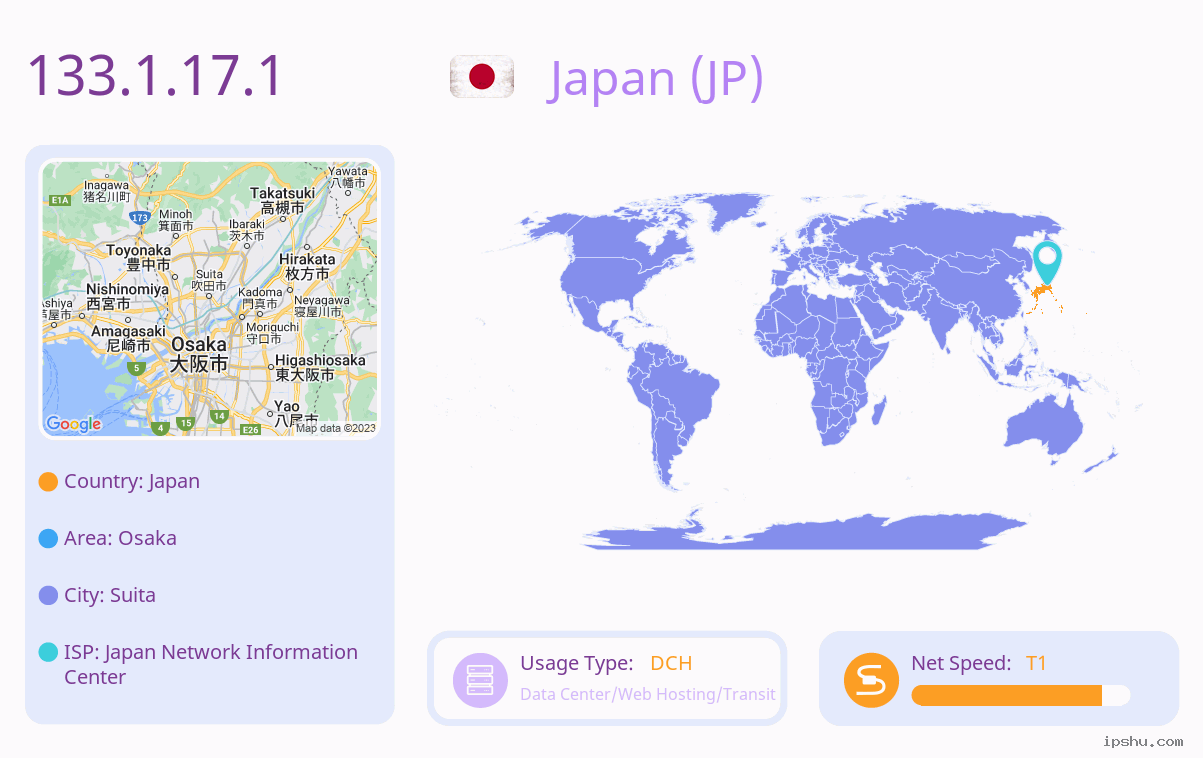Click the Moriguchi label on map

(272, 333)
